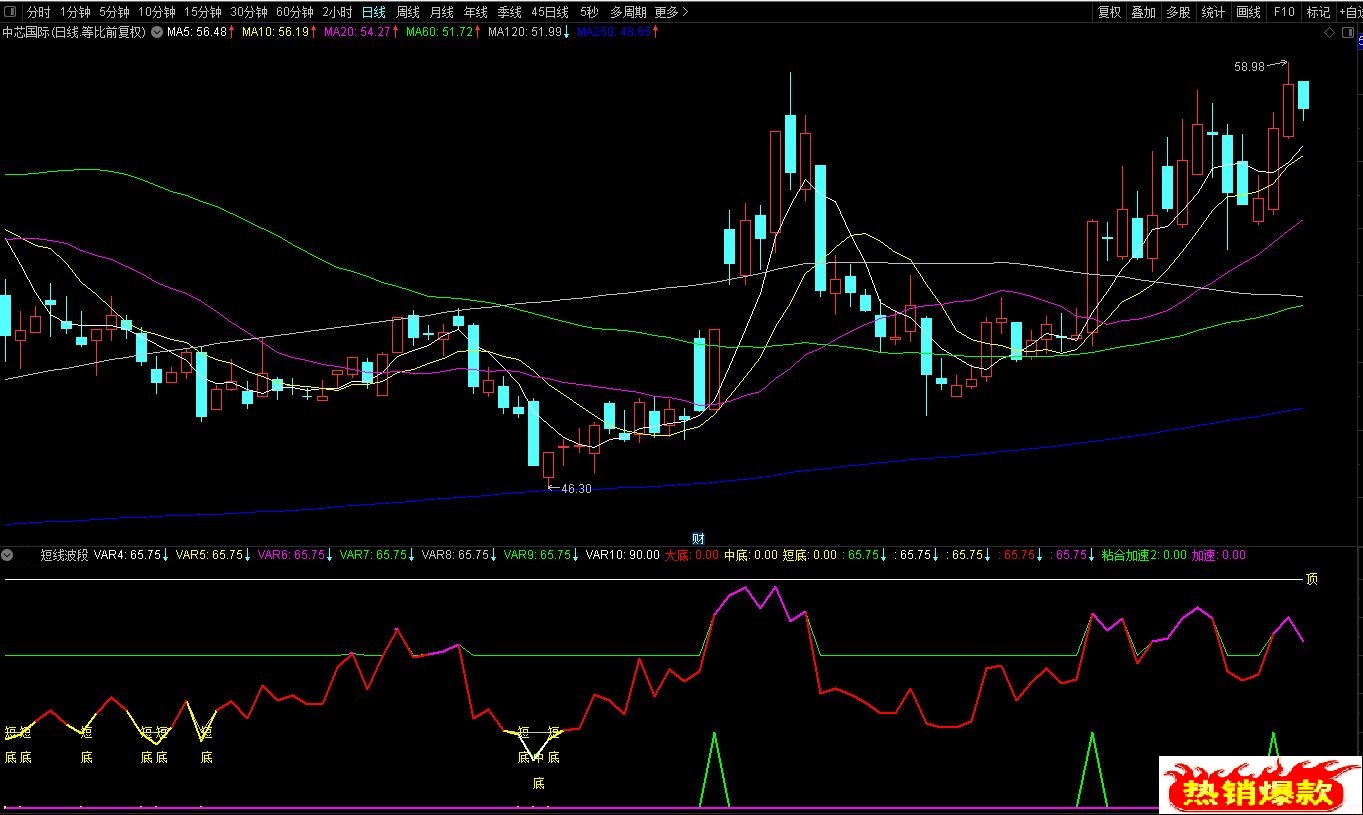Click the VAR10: 90.00 value
This screenshot has width=1363, height=815.
623,555
